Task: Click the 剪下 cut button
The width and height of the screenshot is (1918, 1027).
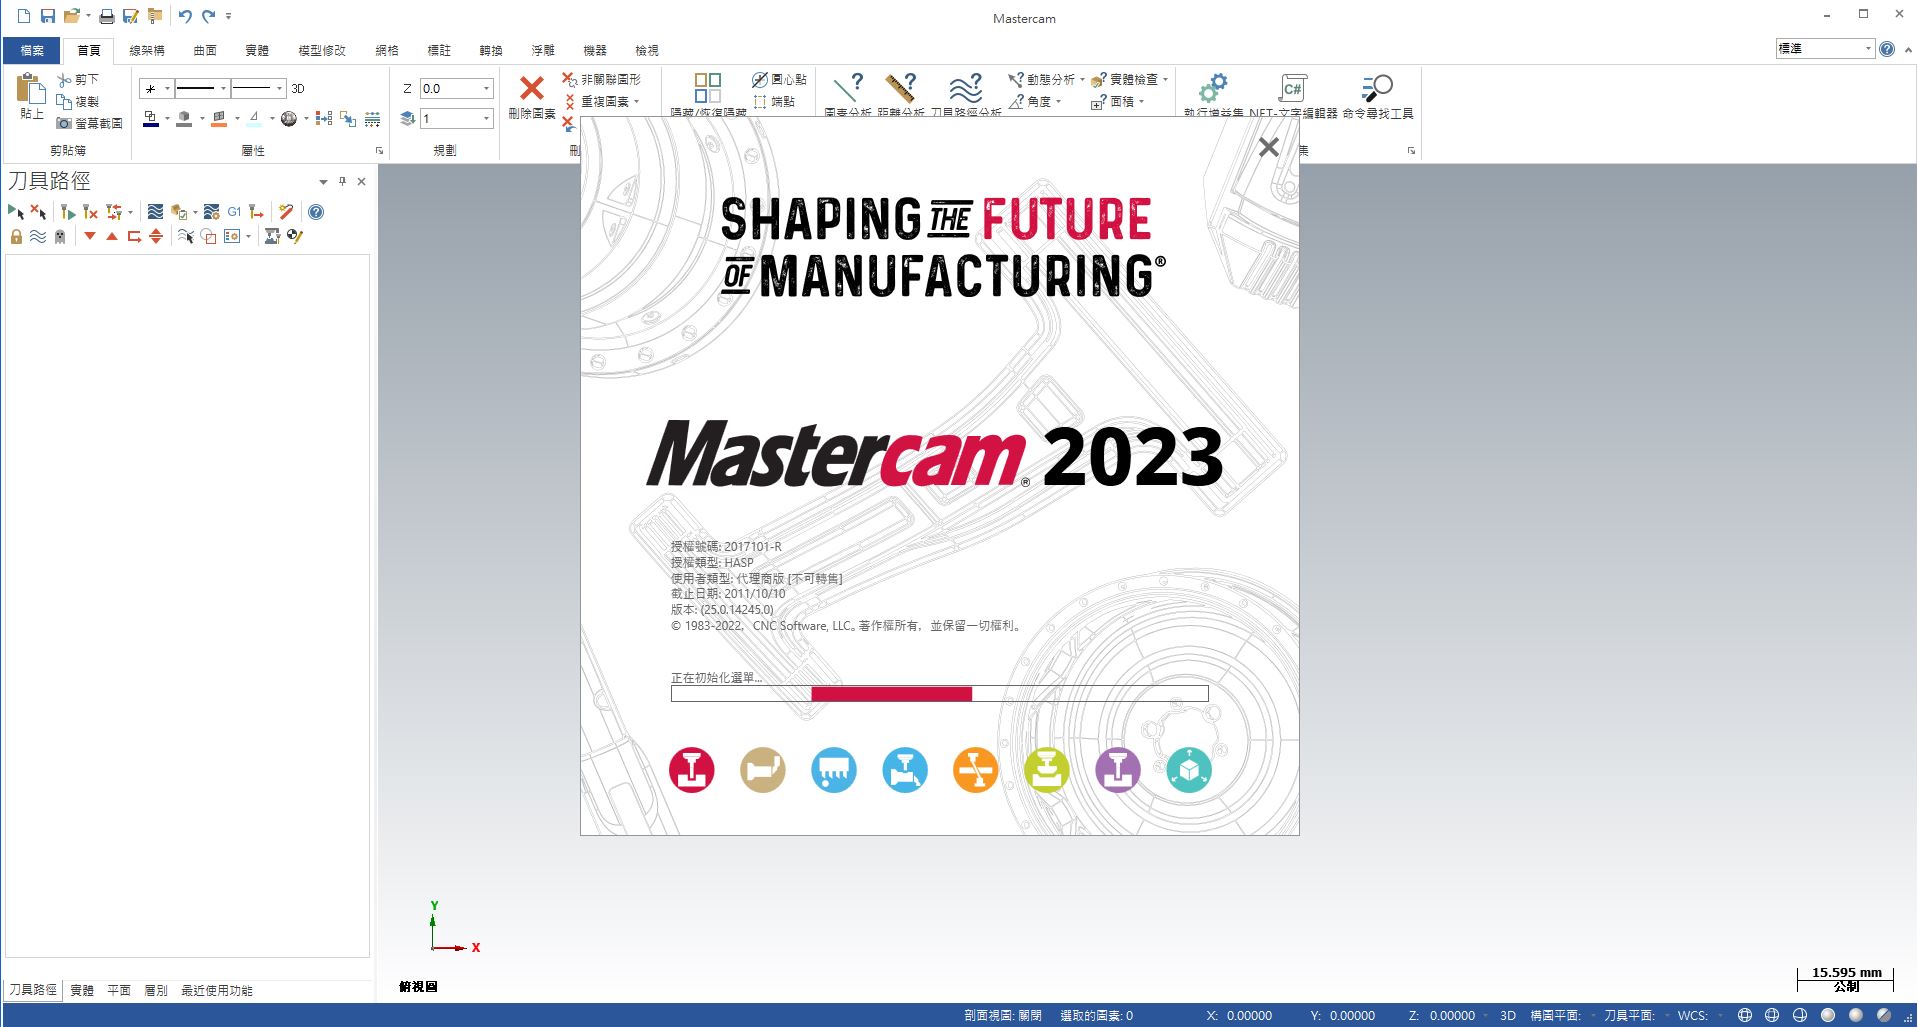Action: [79, 79]
